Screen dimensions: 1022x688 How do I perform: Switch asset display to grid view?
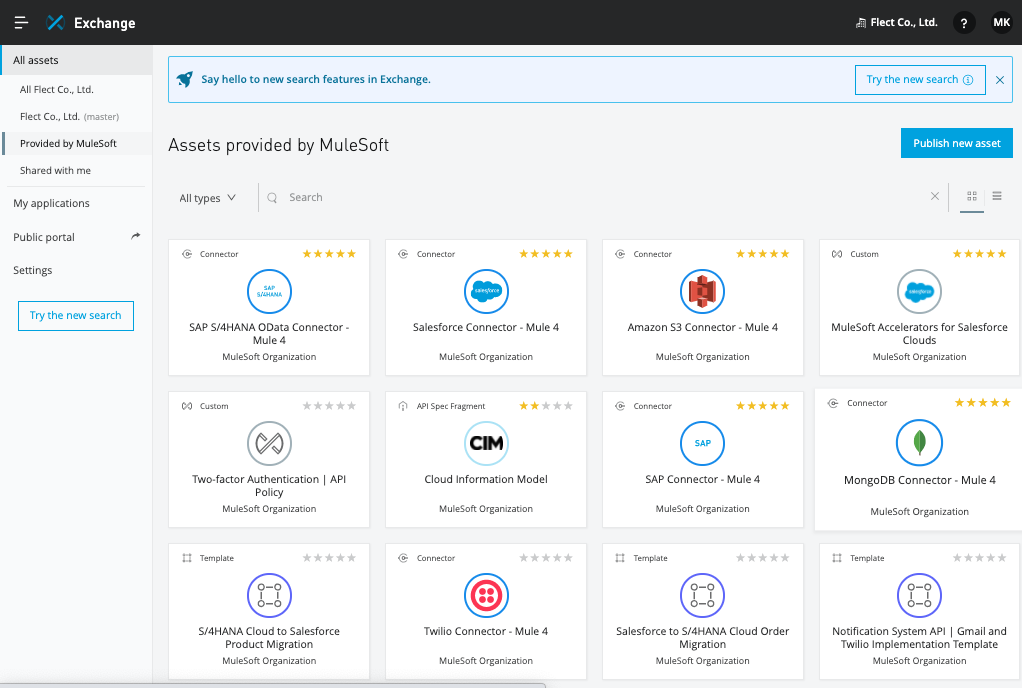[971, 197]
